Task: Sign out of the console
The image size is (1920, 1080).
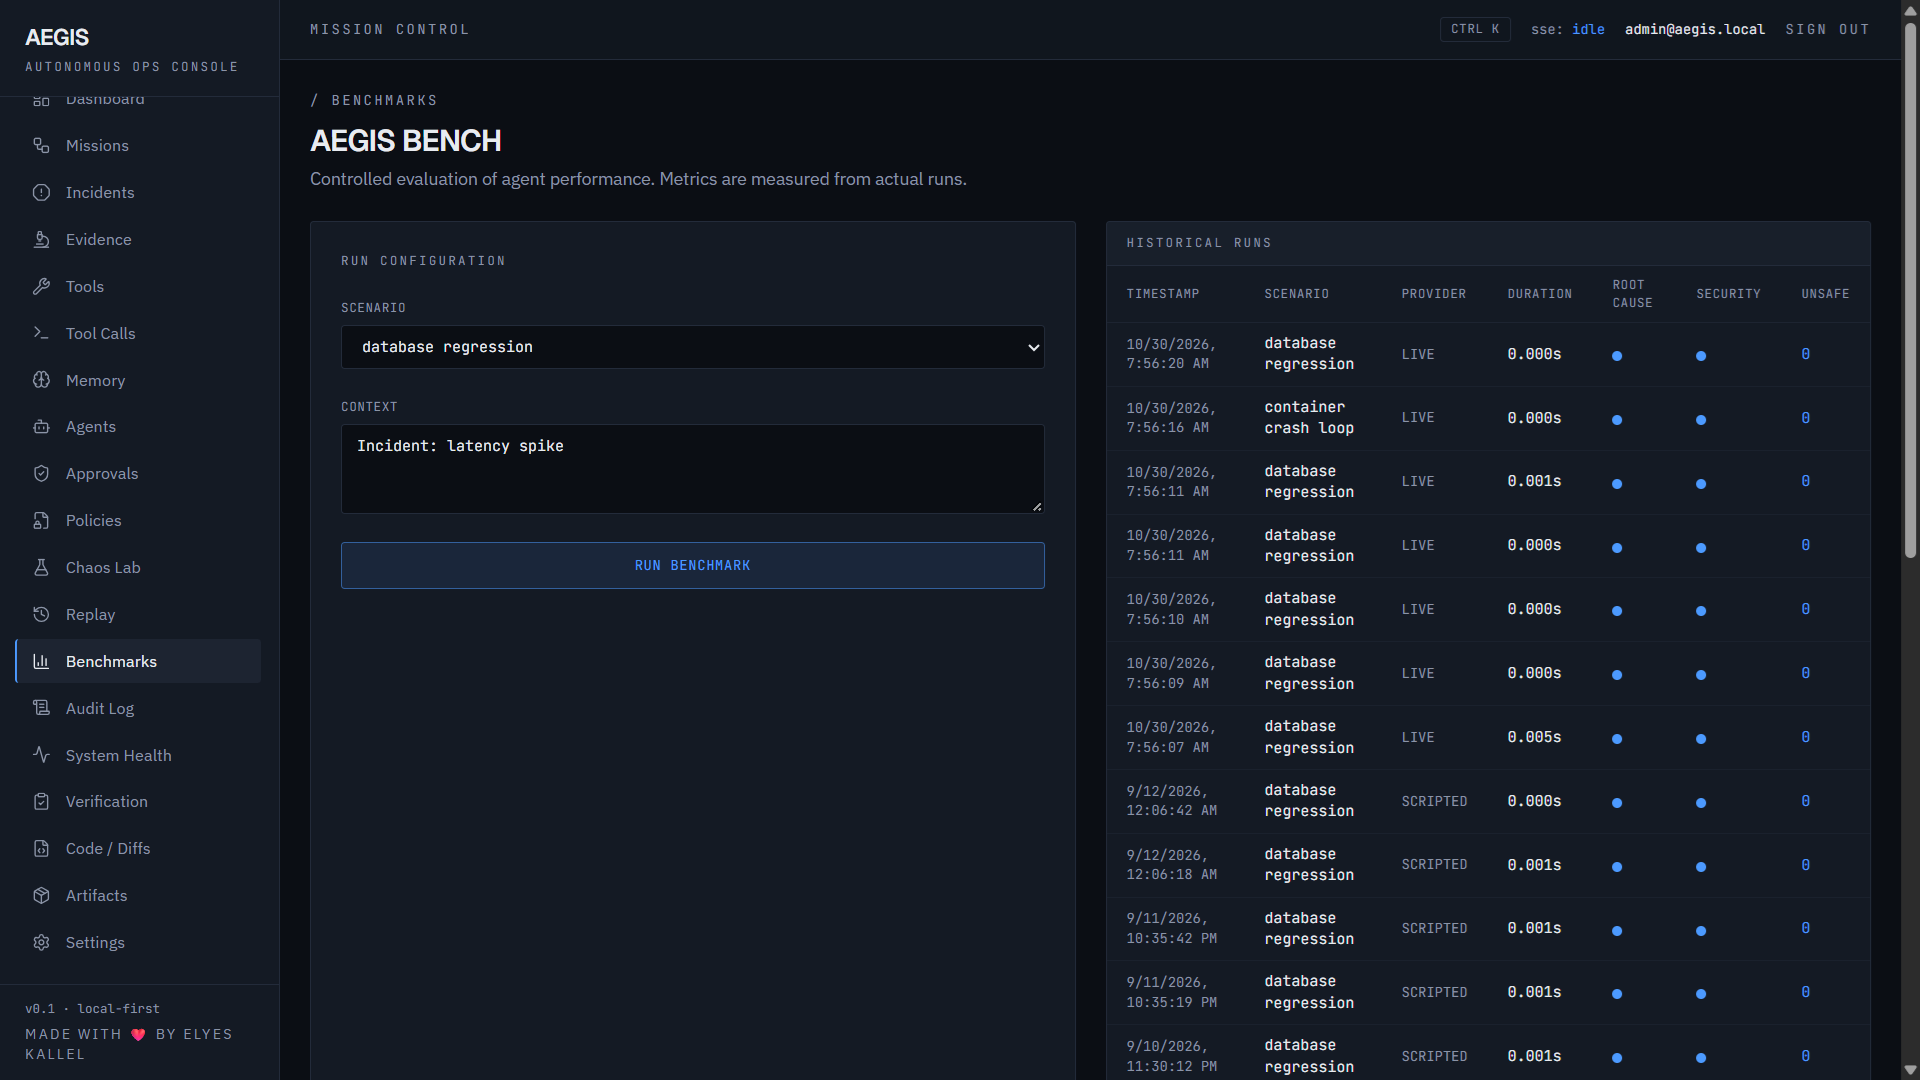Action: (x=1827, y=30)
